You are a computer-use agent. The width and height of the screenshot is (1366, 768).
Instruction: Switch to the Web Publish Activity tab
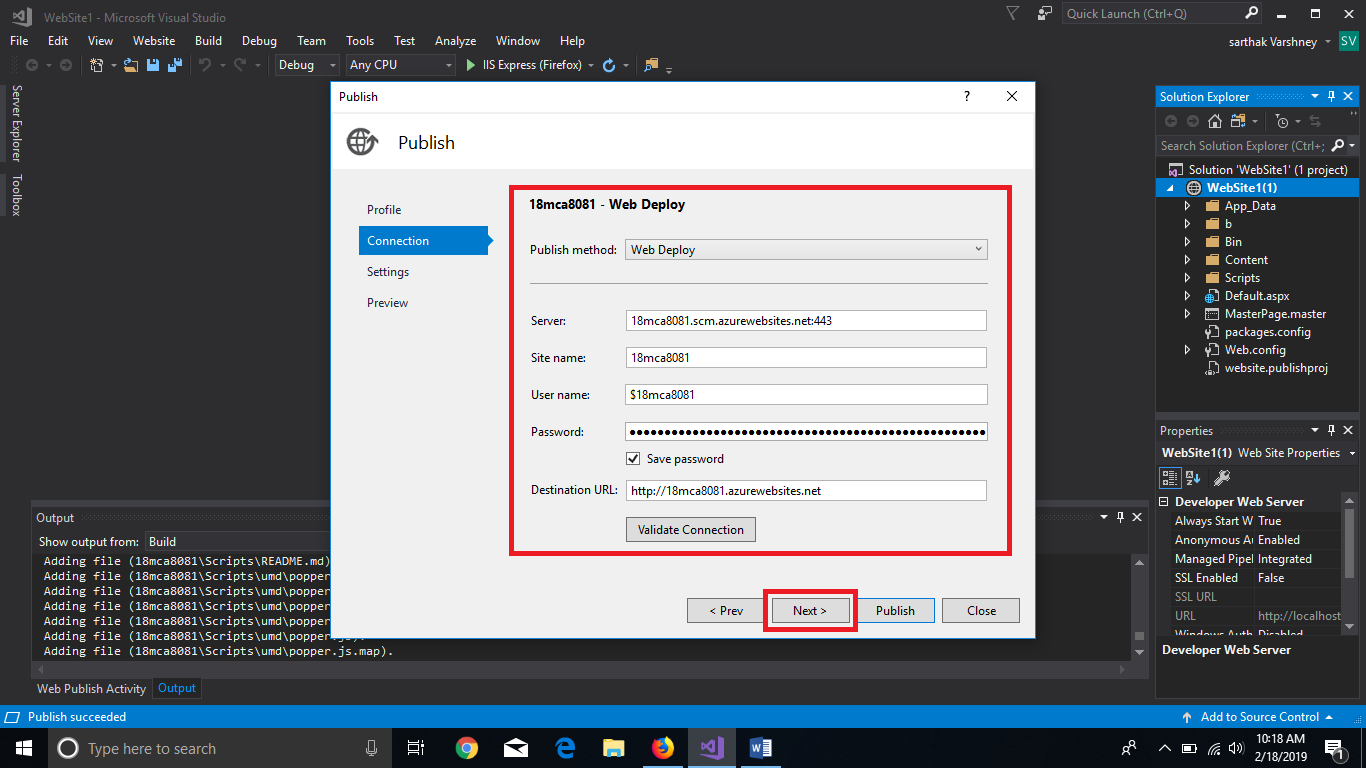pos(91,688)
